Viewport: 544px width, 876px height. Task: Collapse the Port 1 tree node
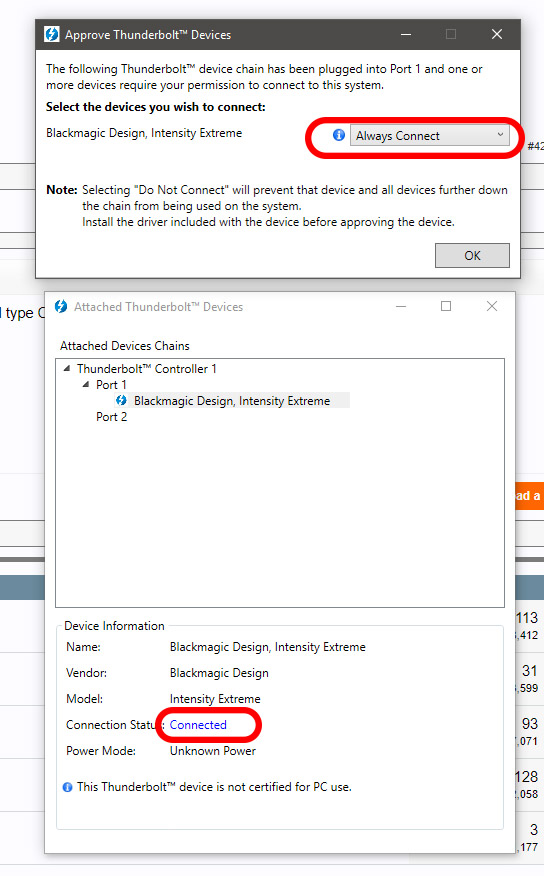point(86,384)
